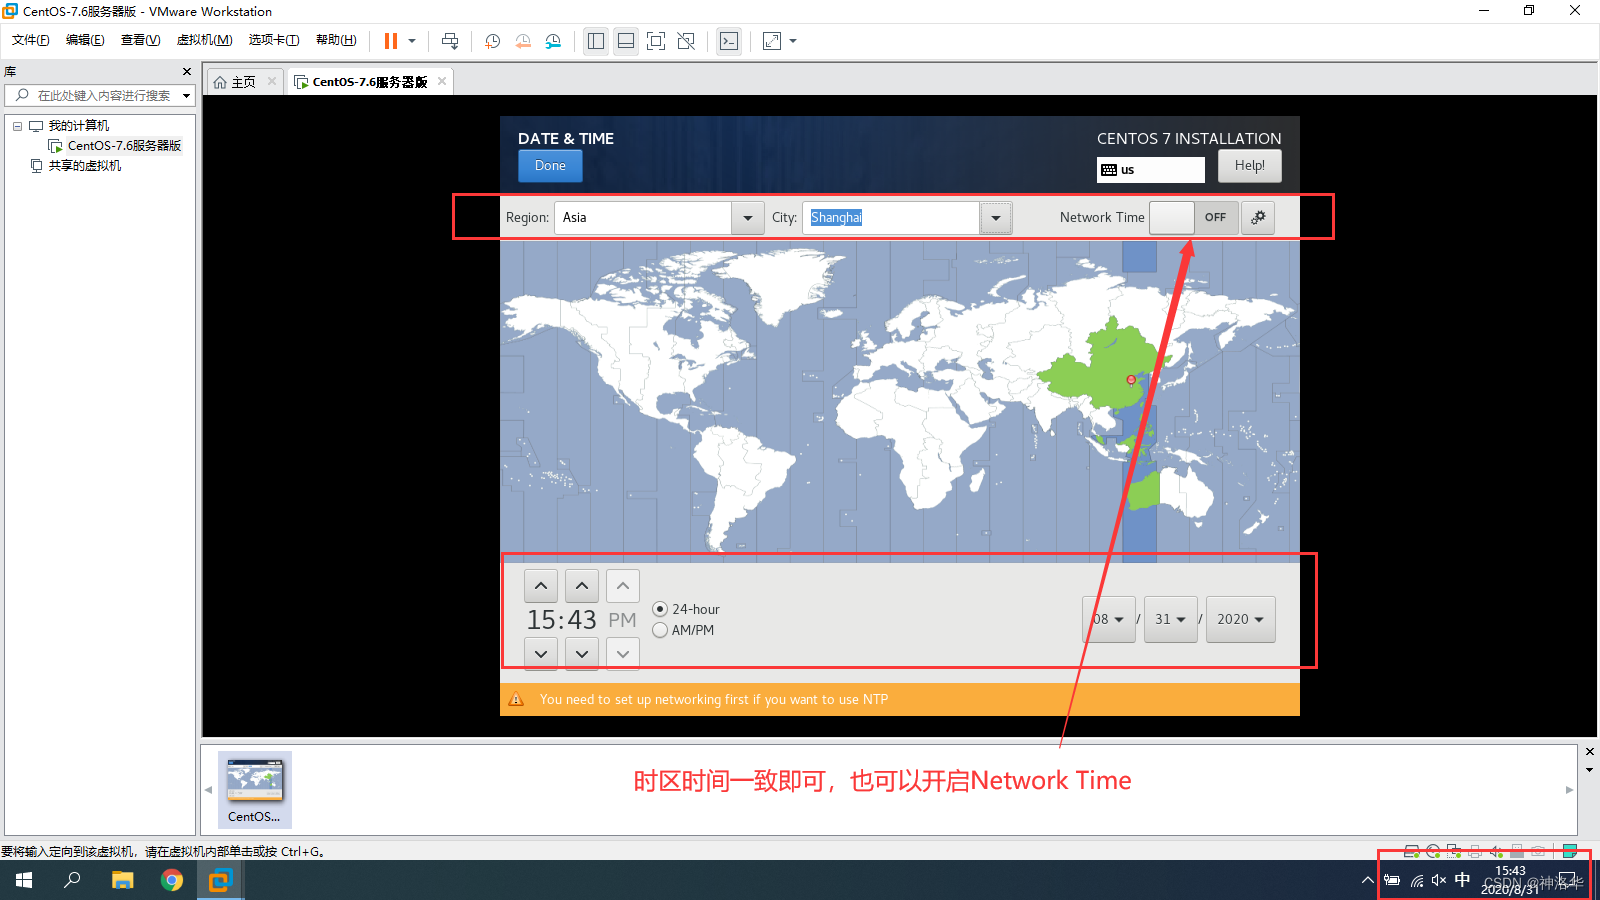The image size is (1600, 900).
Task: Open the stretch display options dropdown
Action: 793,41
